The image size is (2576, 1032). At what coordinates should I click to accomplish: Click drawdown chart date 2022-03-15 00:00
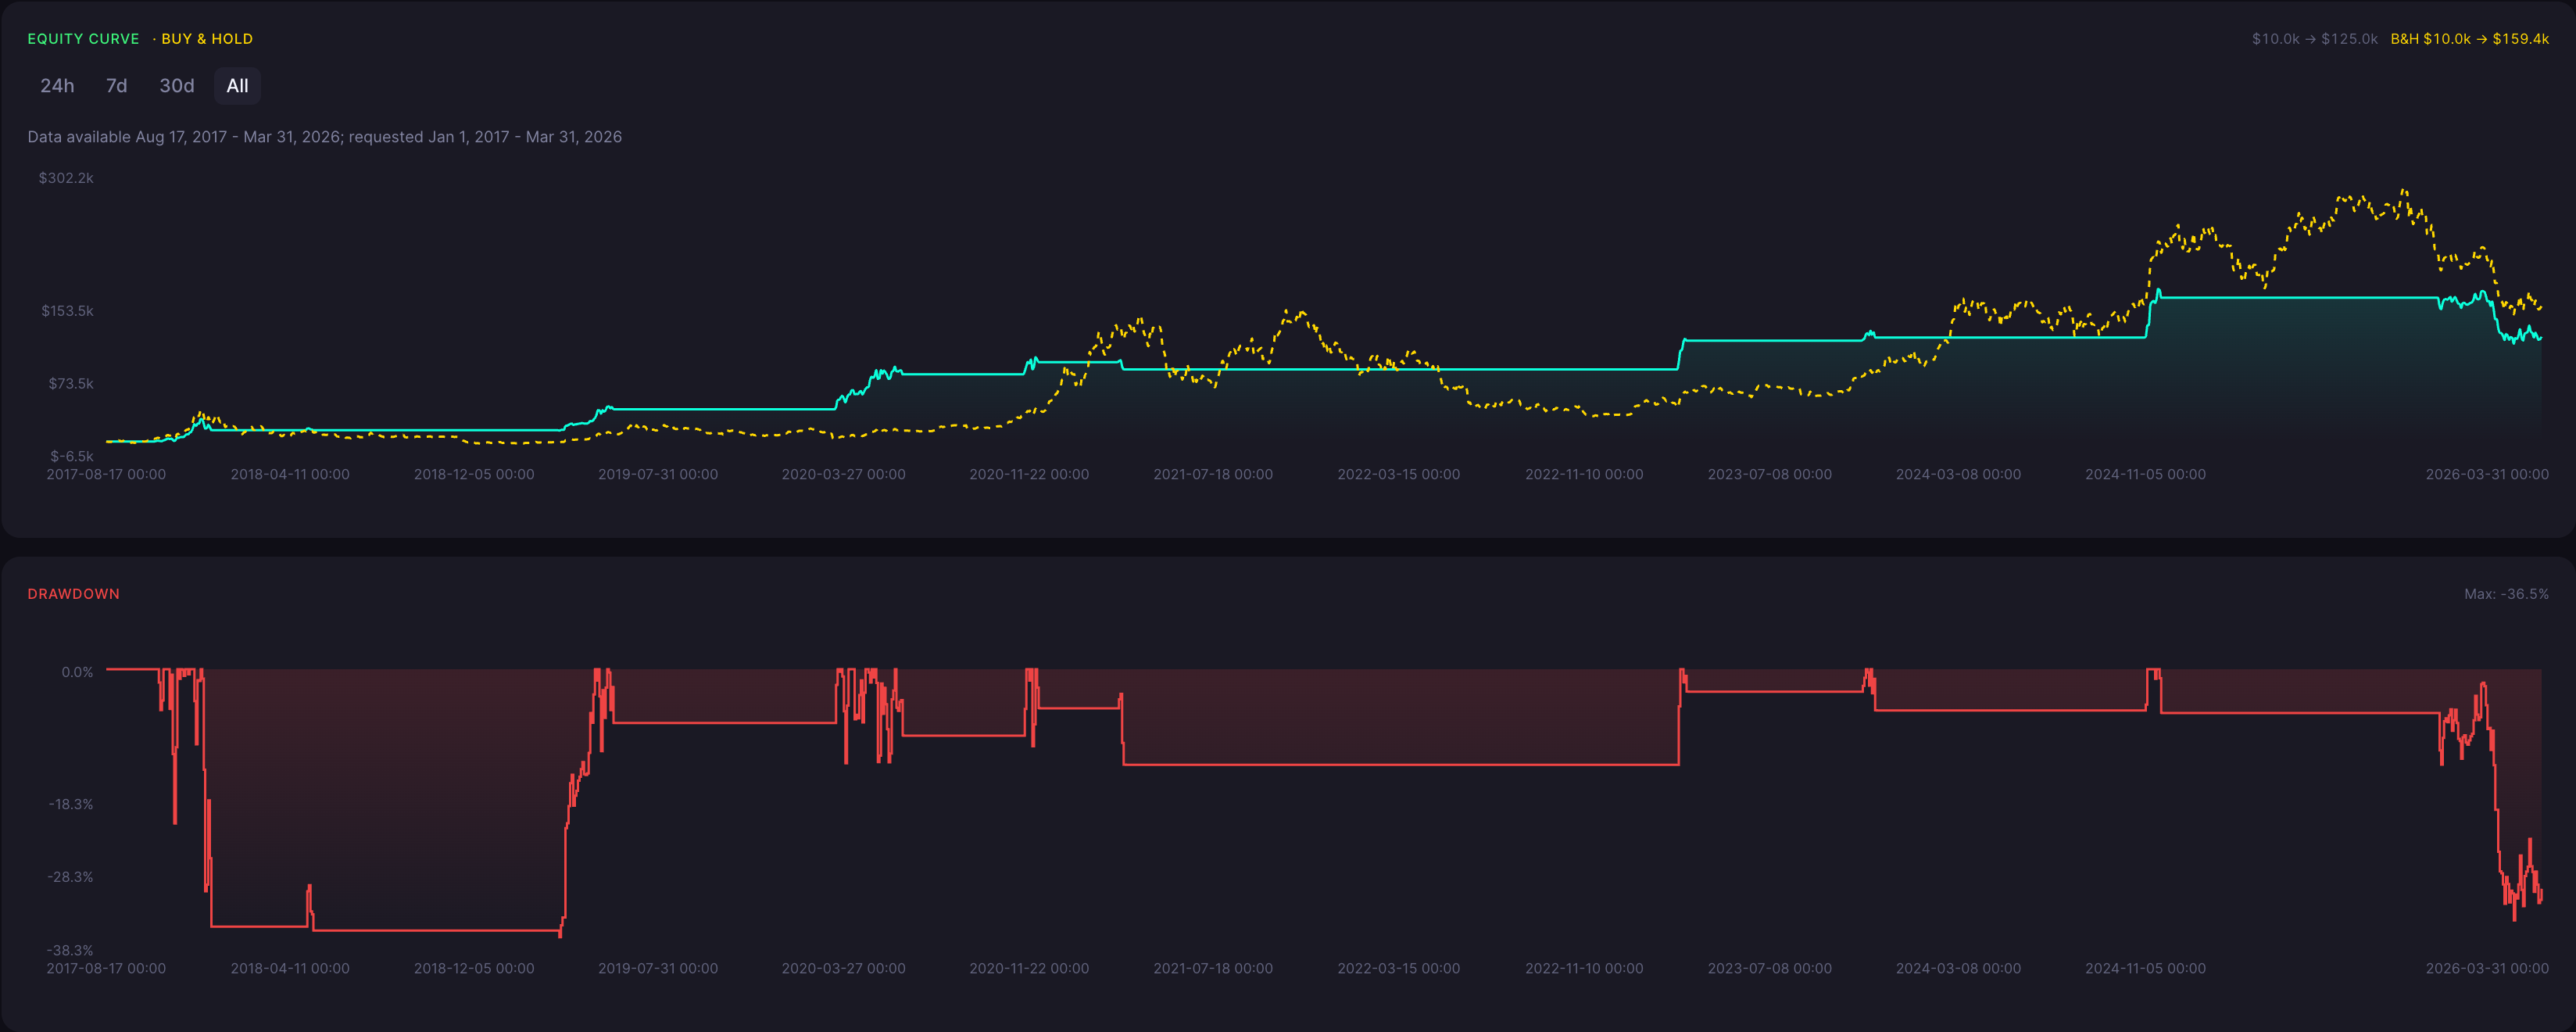[1398, 968]
